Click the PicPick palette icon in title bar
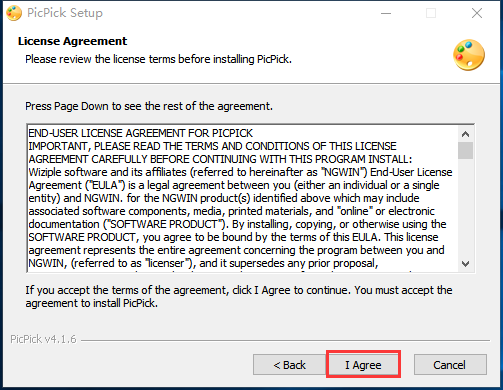The height and width of the screenshot is (390, 503). coord(14,13)
